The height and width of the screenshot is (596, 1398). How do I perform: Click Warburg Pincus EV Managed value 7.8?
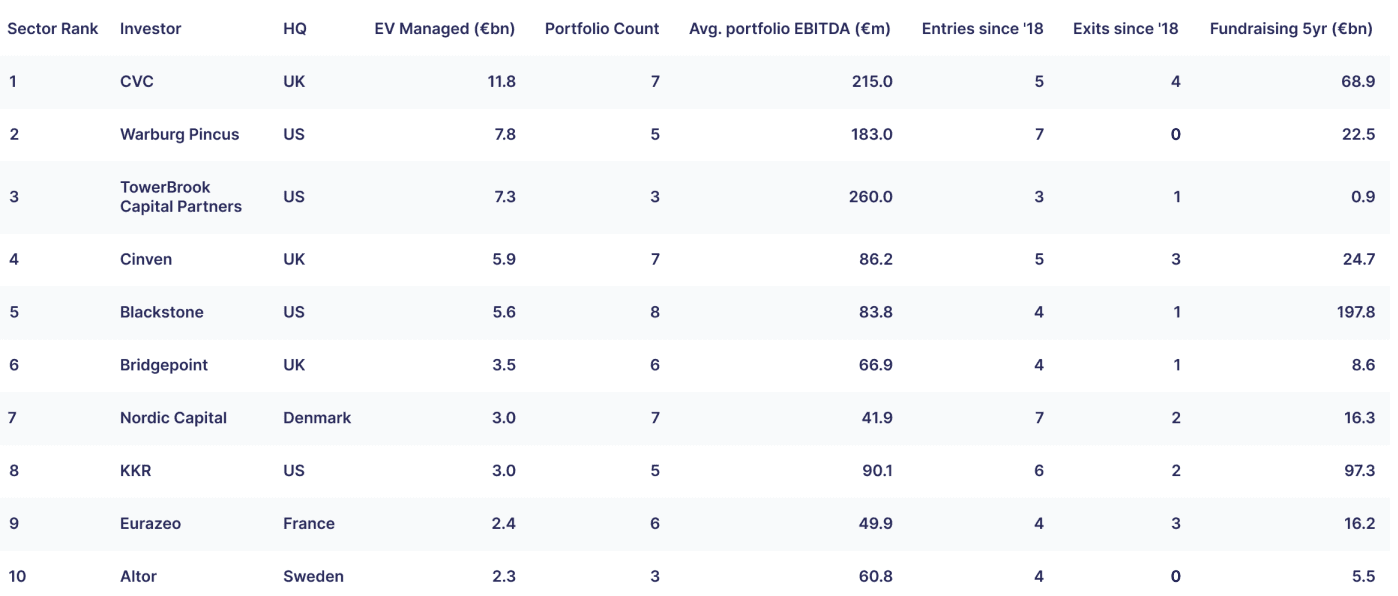coord(505,135)
